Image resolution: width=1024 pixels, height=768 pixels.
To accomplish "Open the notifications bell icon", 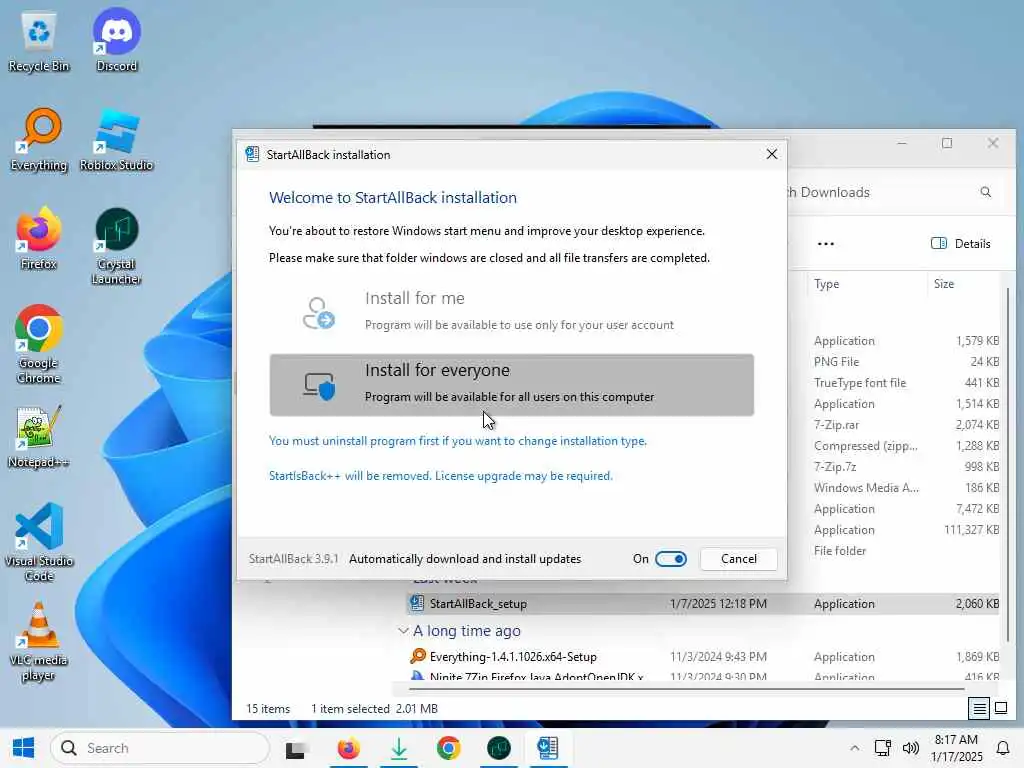I will click(x=1002, y=748).
